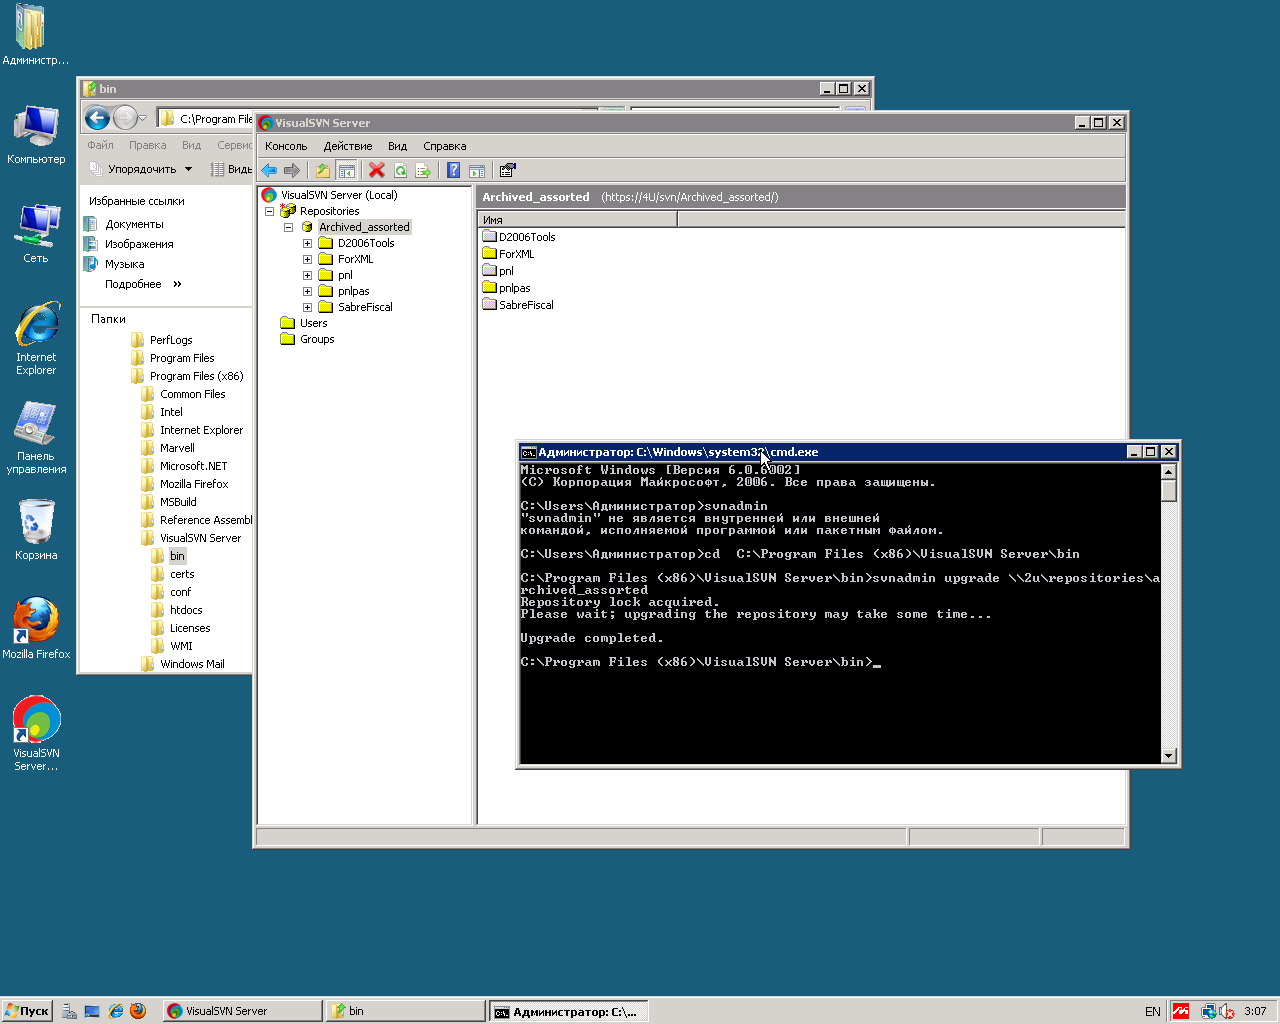This screenshot has width=1280, height=1024.
Task: Refresh the view with green refresh icon
Action: 400,170
